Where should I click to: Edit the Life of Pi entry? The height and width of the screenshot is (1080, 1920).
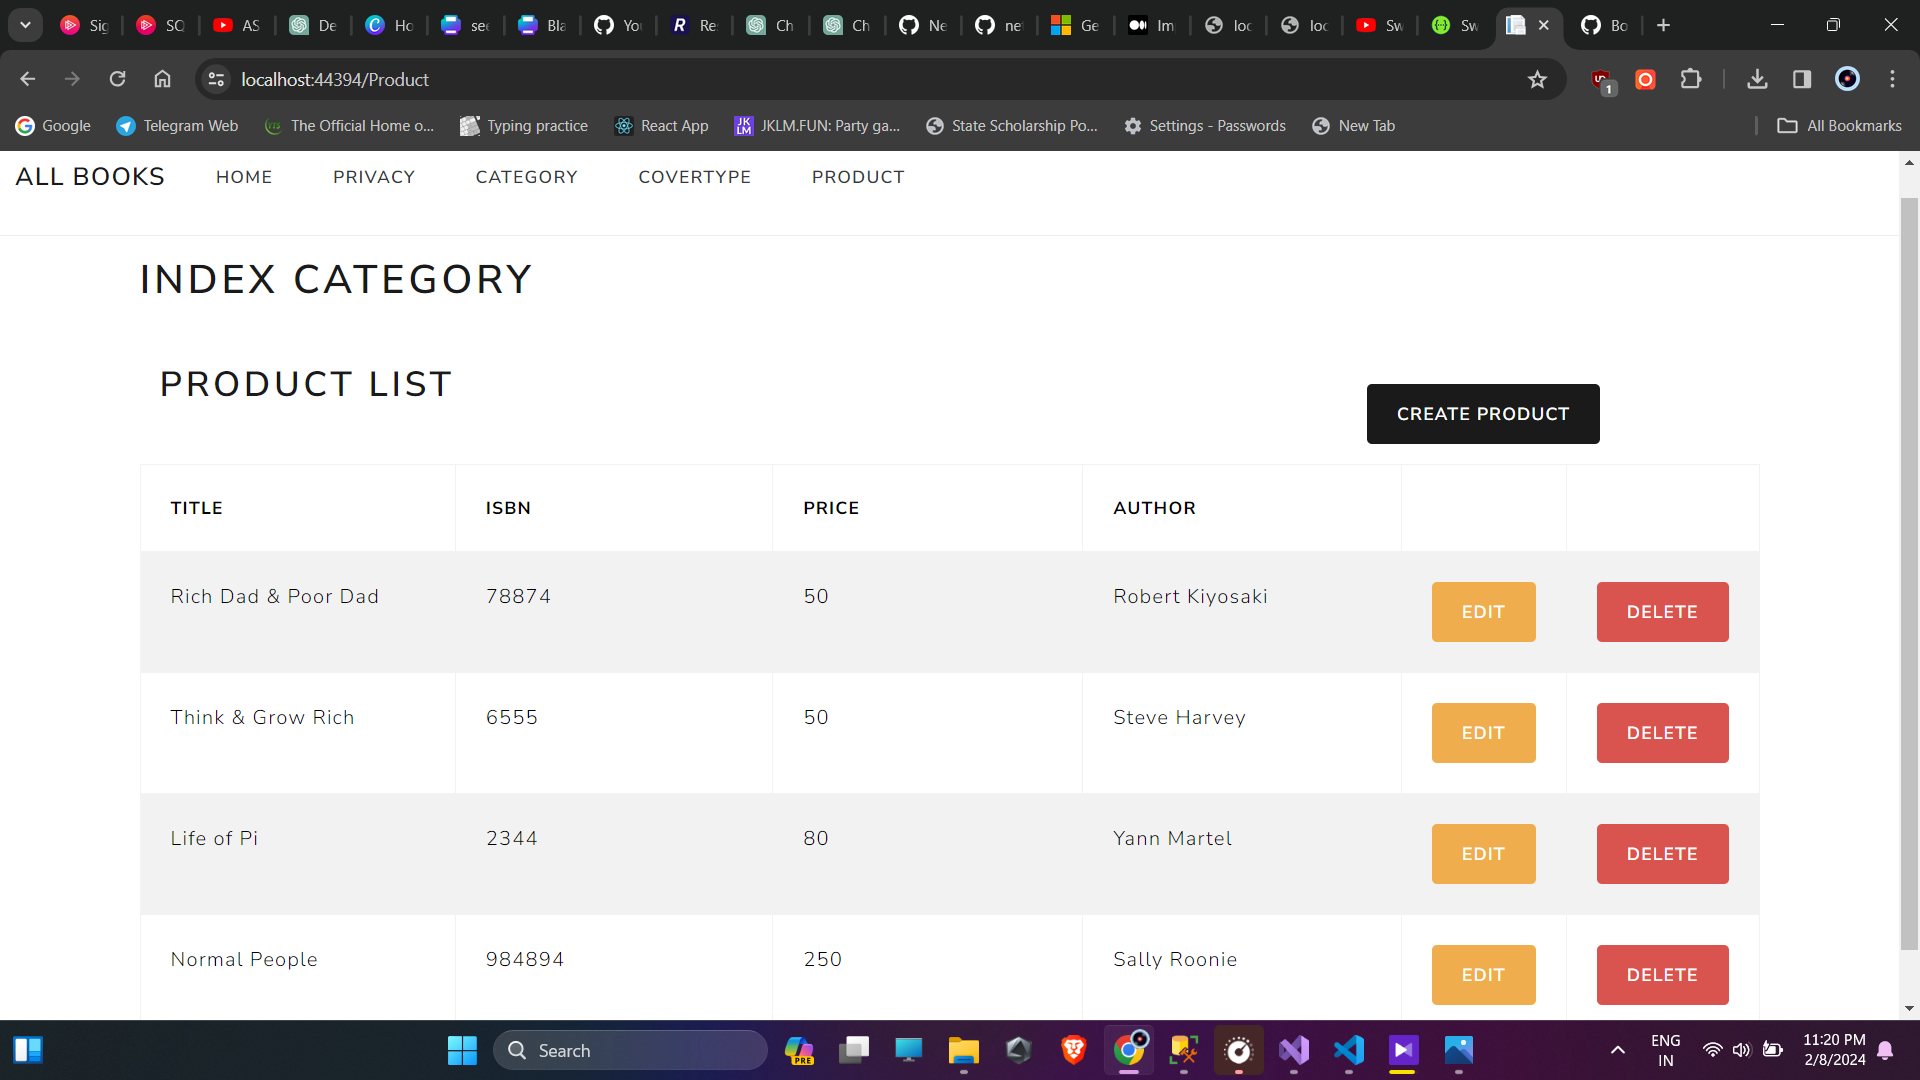click(1484, 853)
